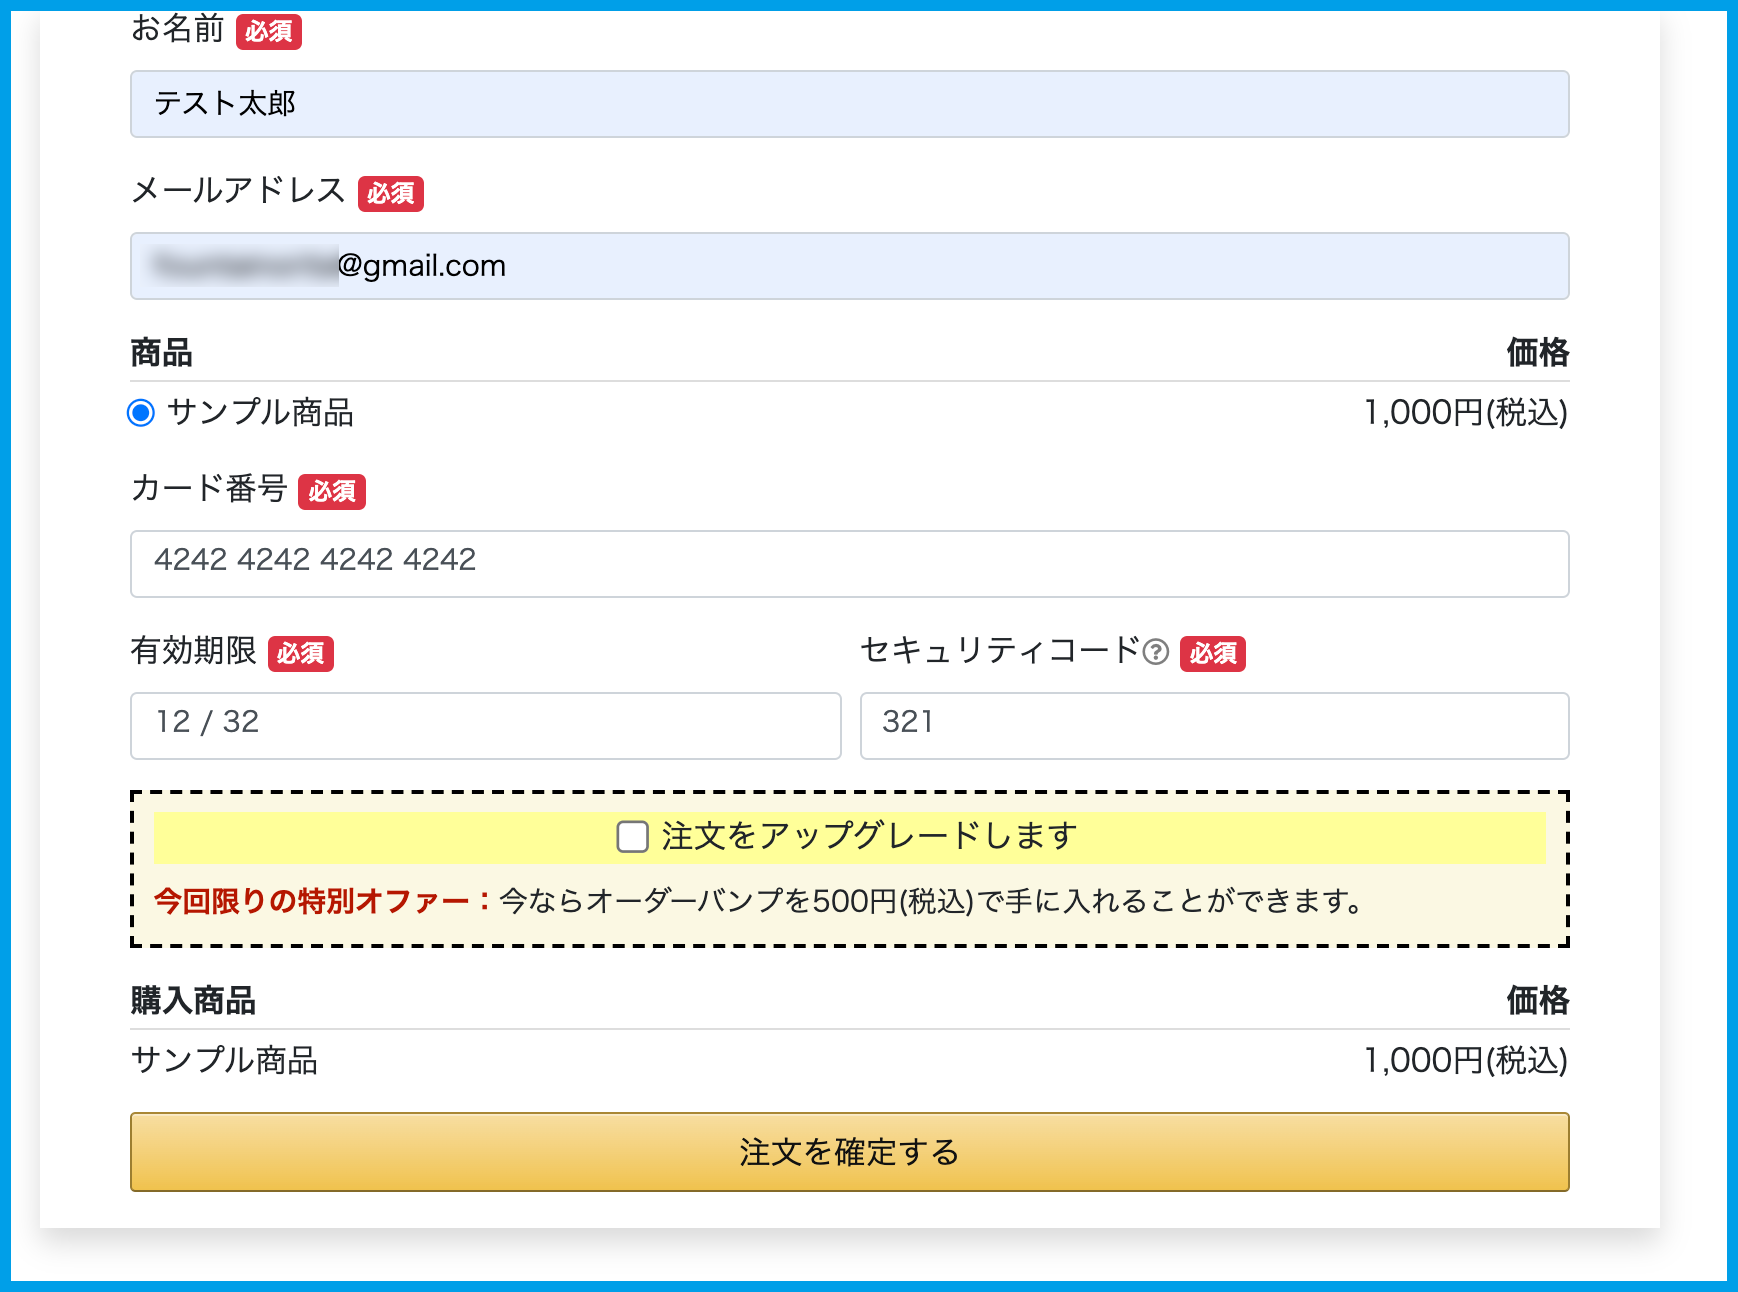The width and height of the screenshot is (1738, 1292).
Task: Click the 必須 badge beside お名前
Action: (x=268, y=32)
